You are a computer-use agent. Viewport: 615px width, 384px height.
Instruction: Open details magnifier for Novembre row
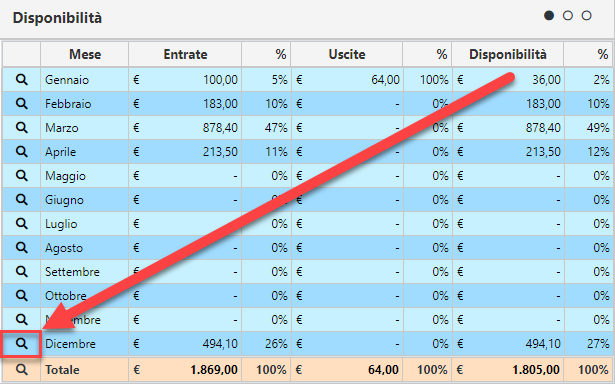(x=22, y=320)
